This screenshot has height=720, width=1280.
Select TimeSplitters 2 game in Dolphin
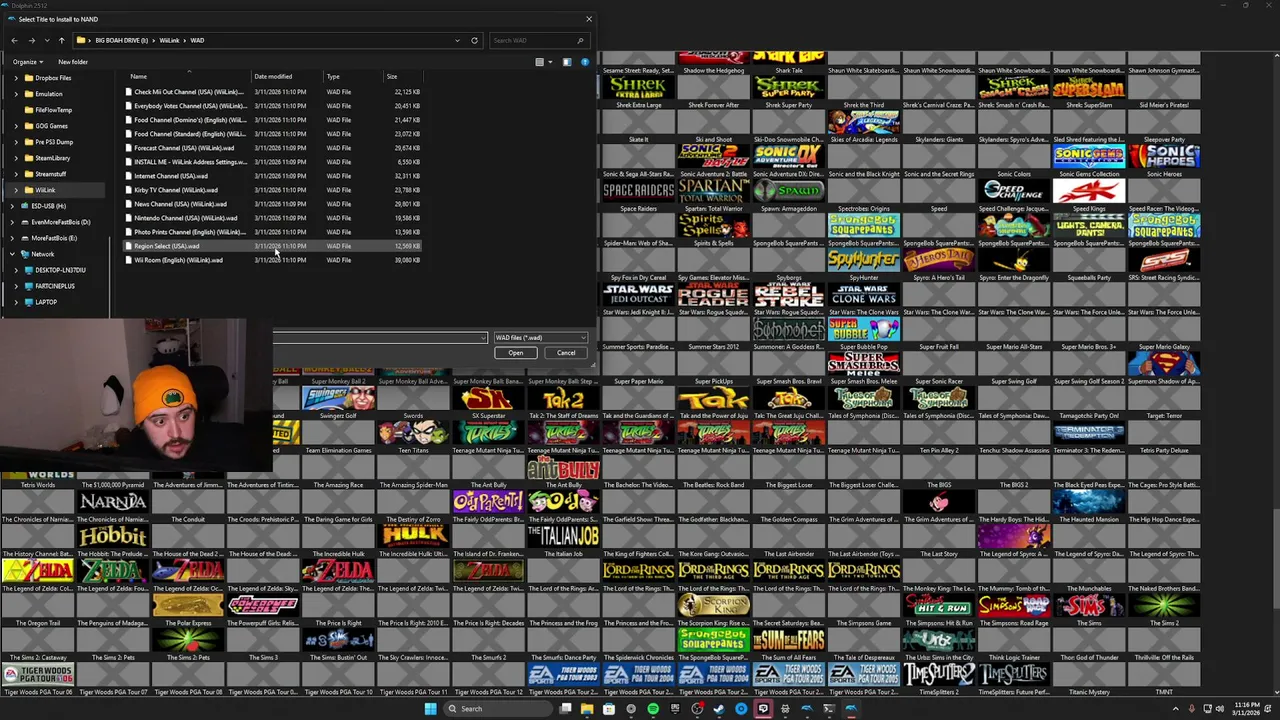(939, 679)
